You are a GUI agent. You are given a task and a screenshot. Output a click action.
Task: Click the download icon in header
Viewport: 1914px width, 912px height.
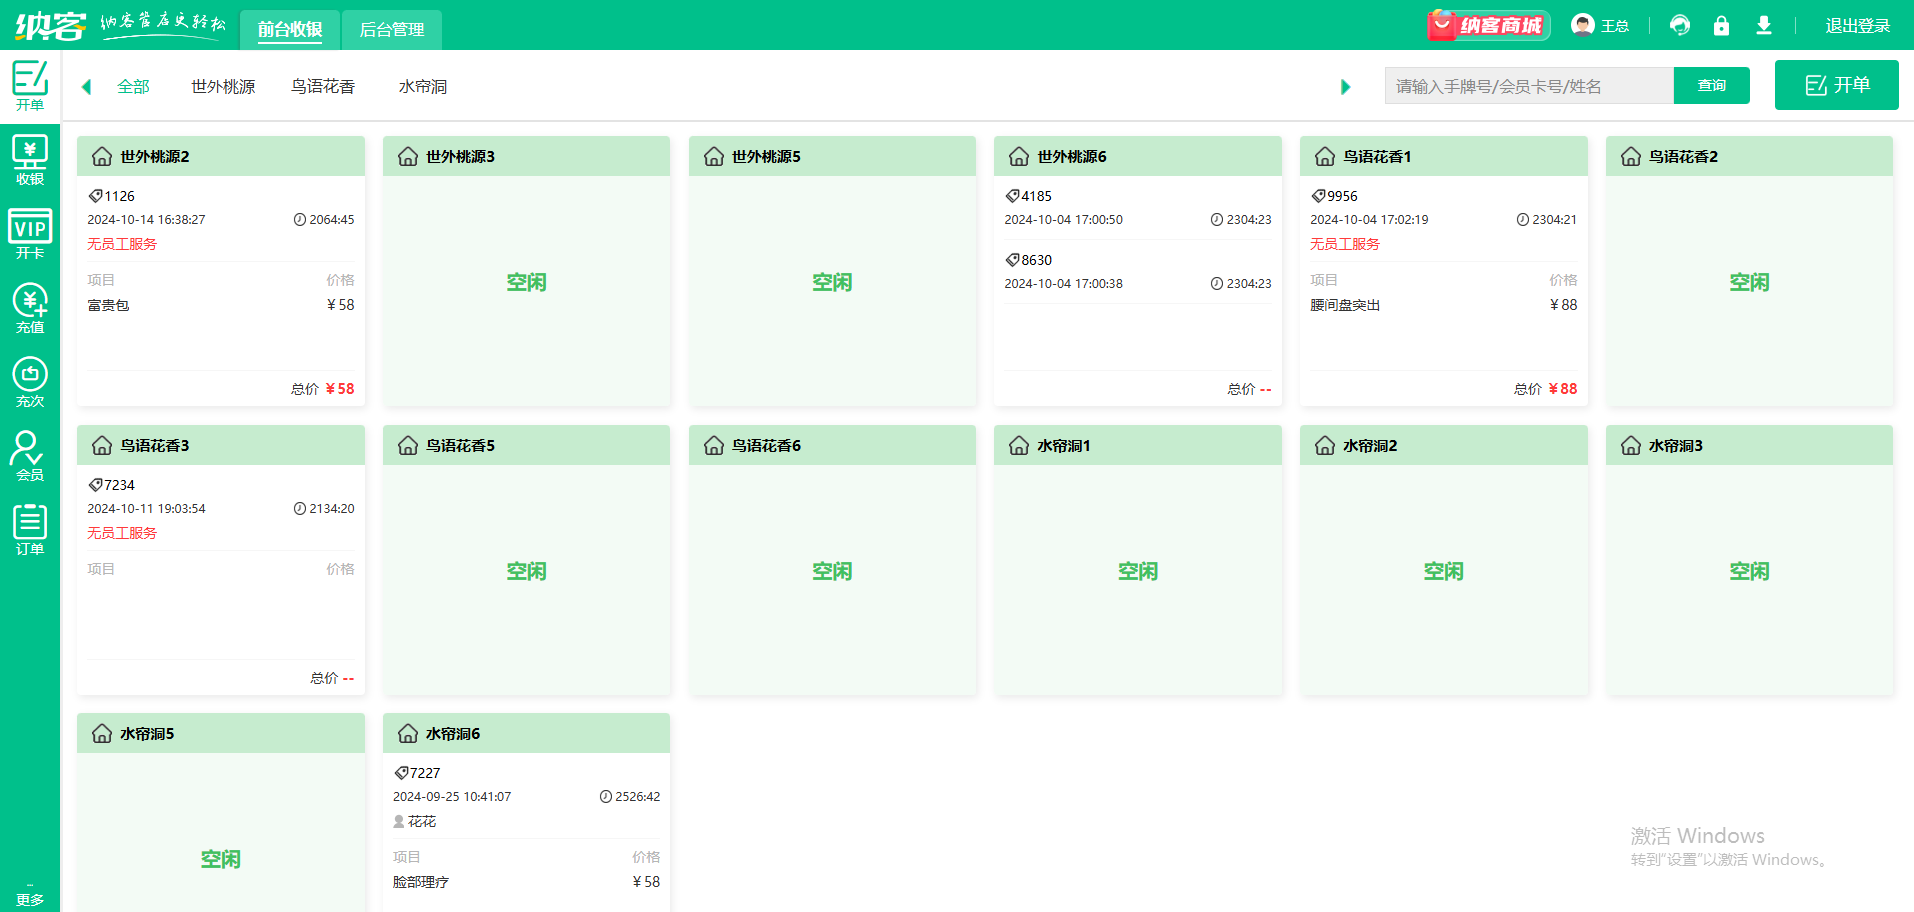(1764, 26)
